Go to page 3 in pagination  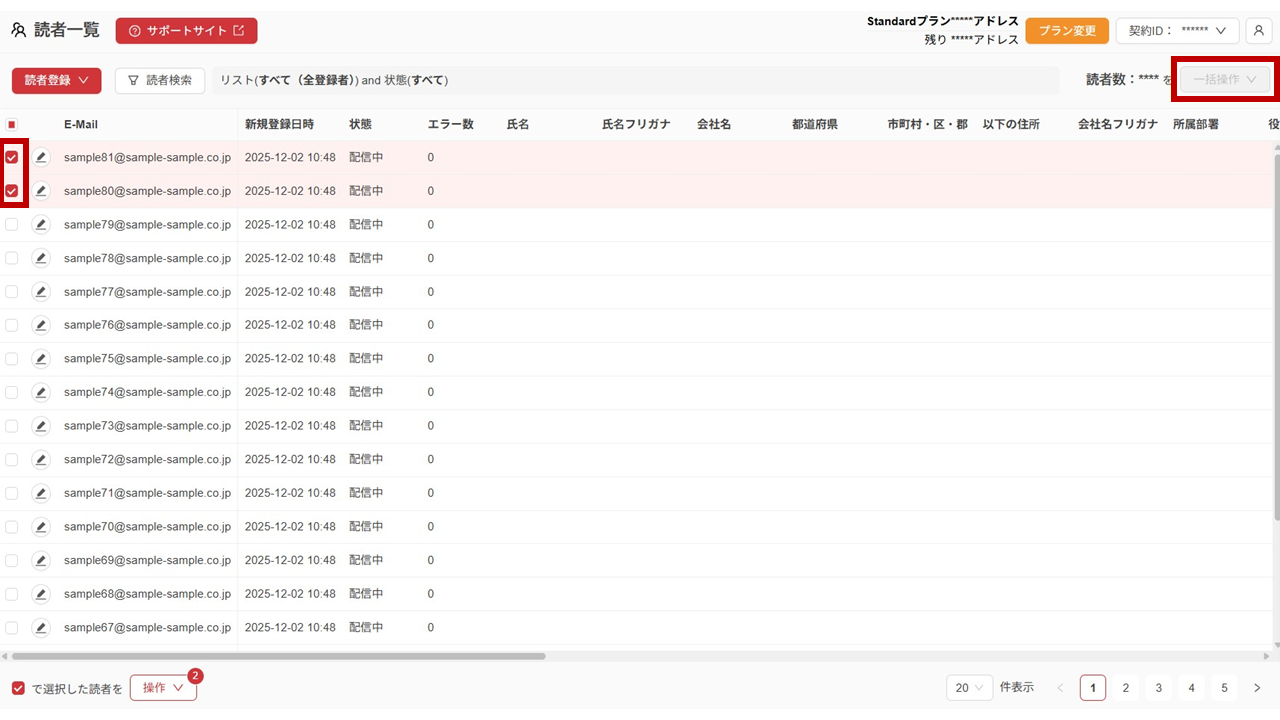click(x=1158, y=688)
